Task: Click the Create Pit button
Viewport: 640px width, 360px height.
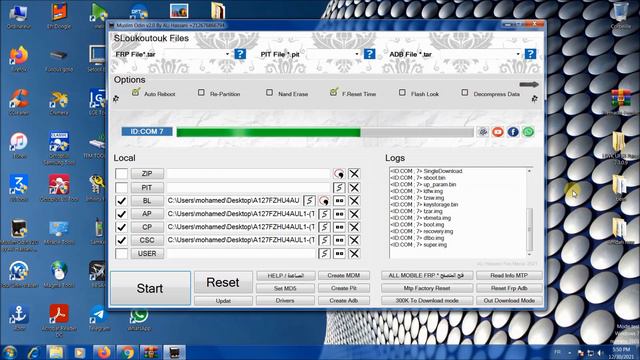Action: click(344, 288)
